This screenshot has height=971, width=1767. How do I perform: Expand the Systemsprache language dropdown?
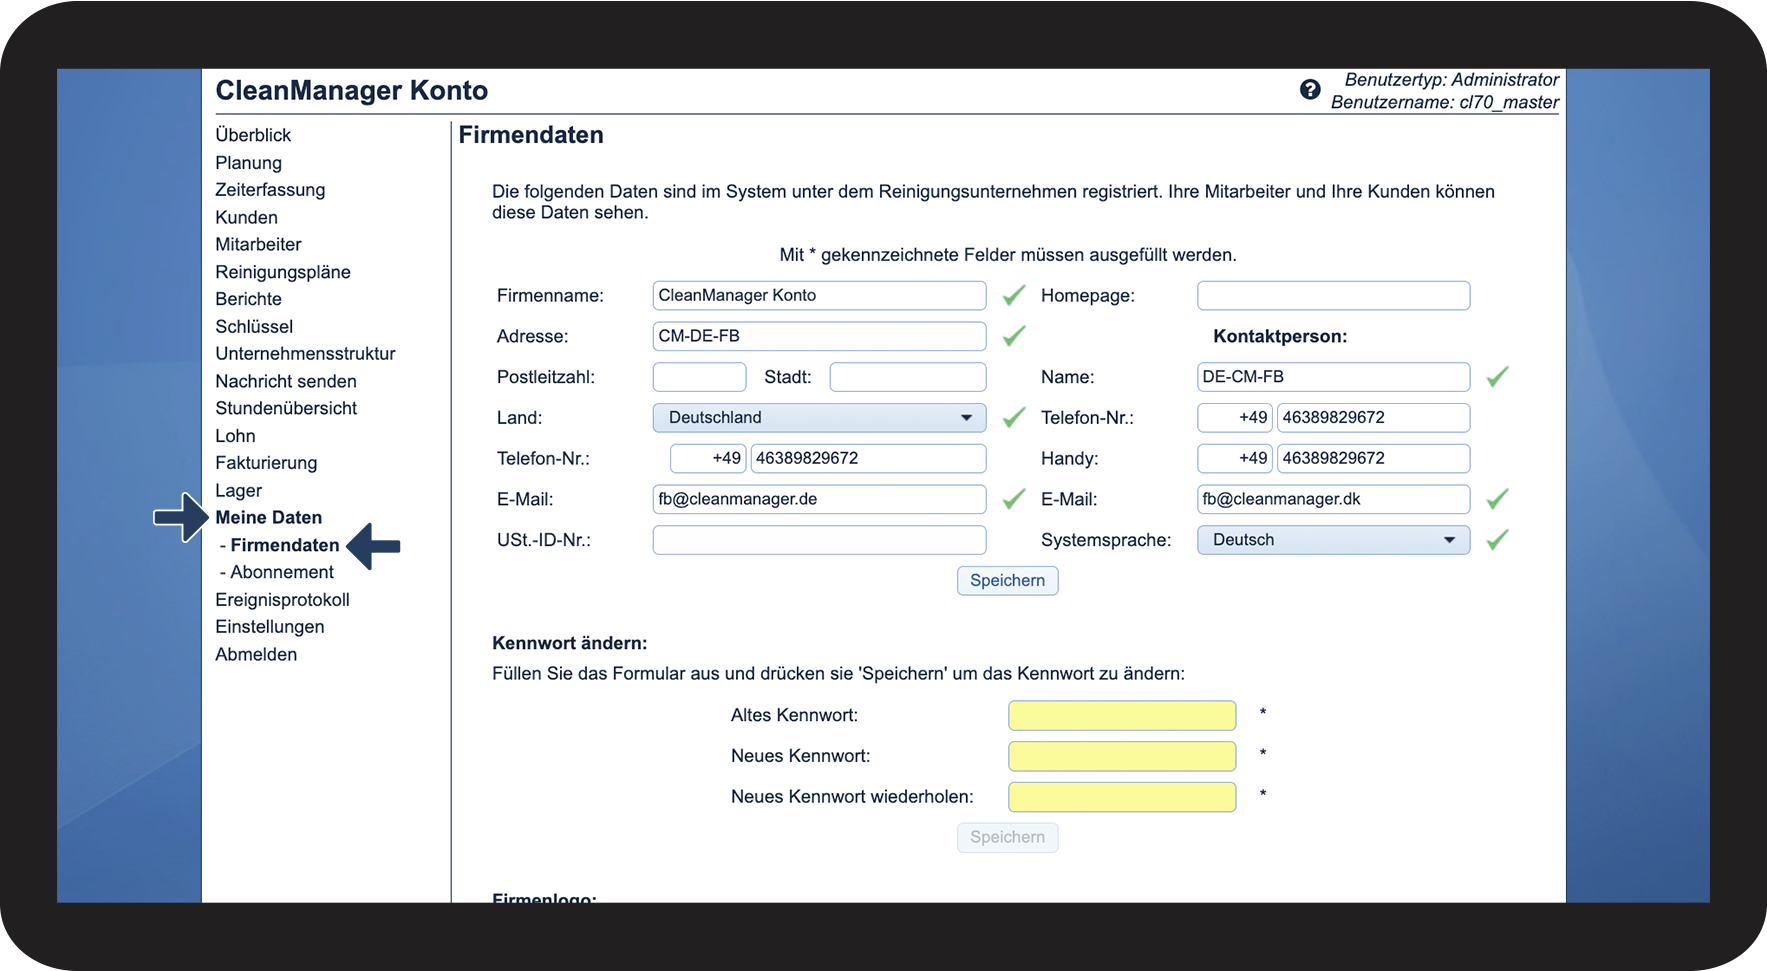(x=1332, y=540)
